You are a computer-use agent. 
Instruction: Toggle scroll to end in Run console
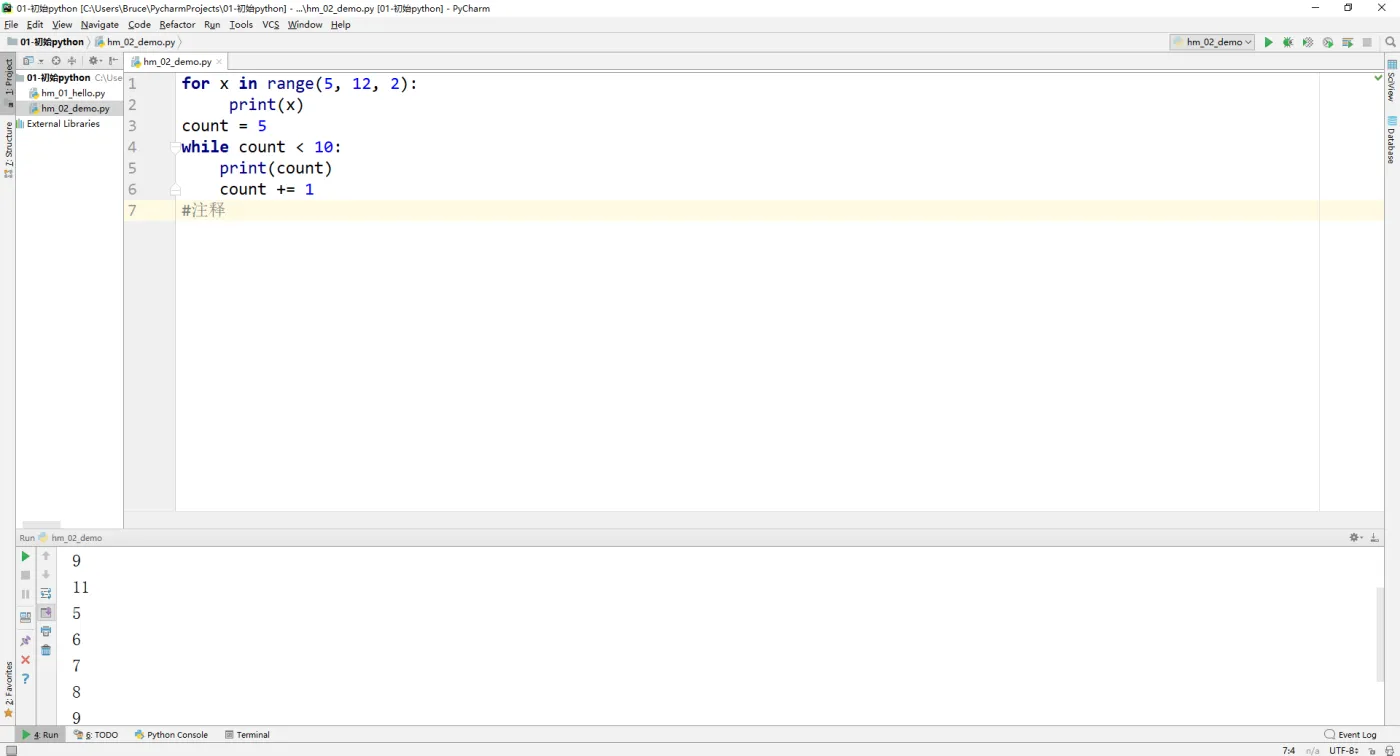[x=46, y=612]
